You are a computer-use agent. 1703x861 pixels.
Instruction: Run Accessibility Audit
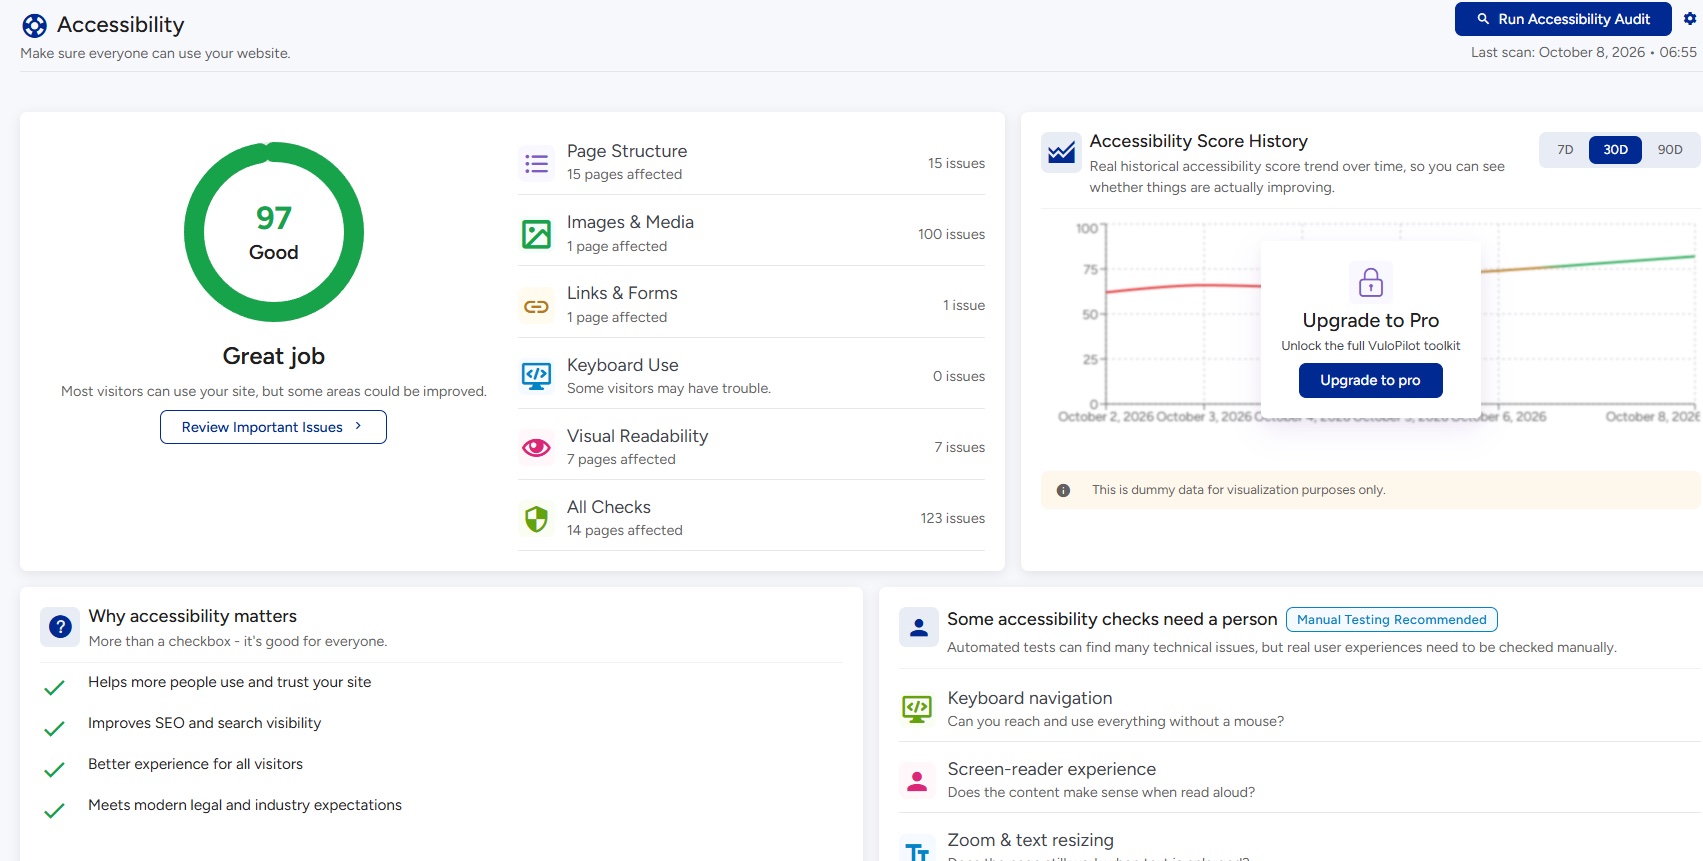tap(1563, 19)
